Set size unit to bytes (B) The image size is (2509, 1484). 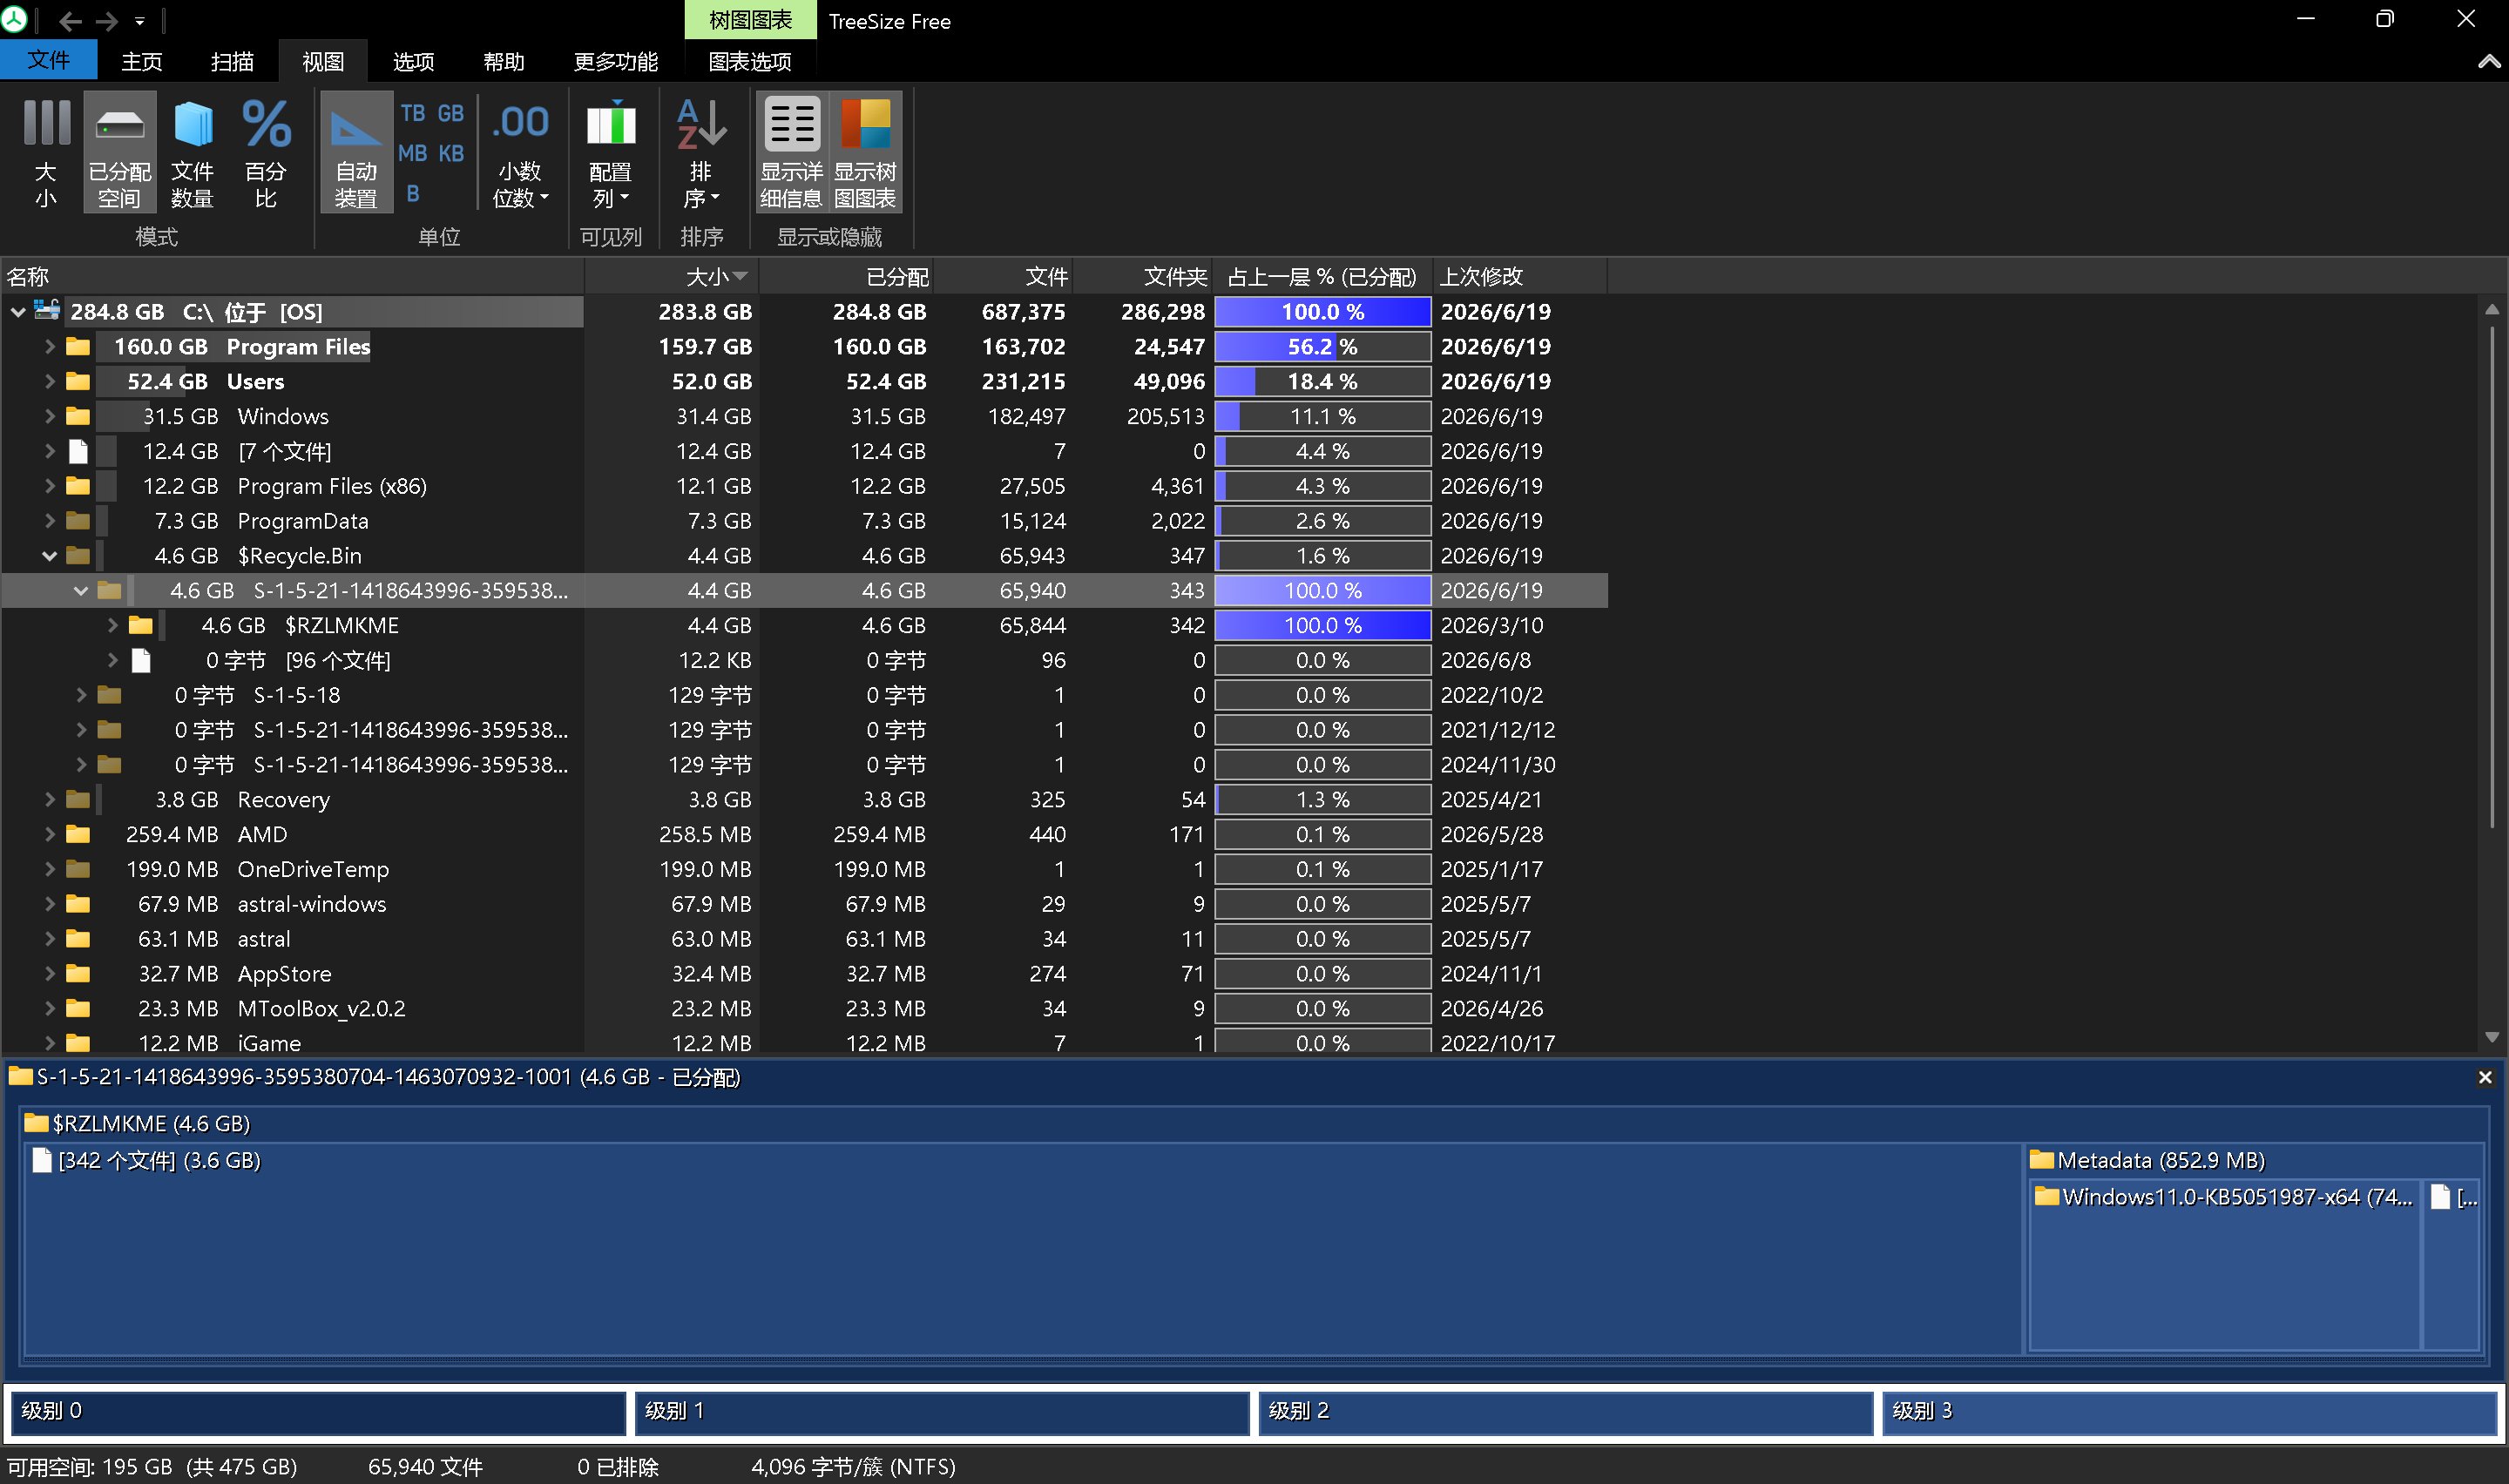pyautogui.click(x=413, y=194)
